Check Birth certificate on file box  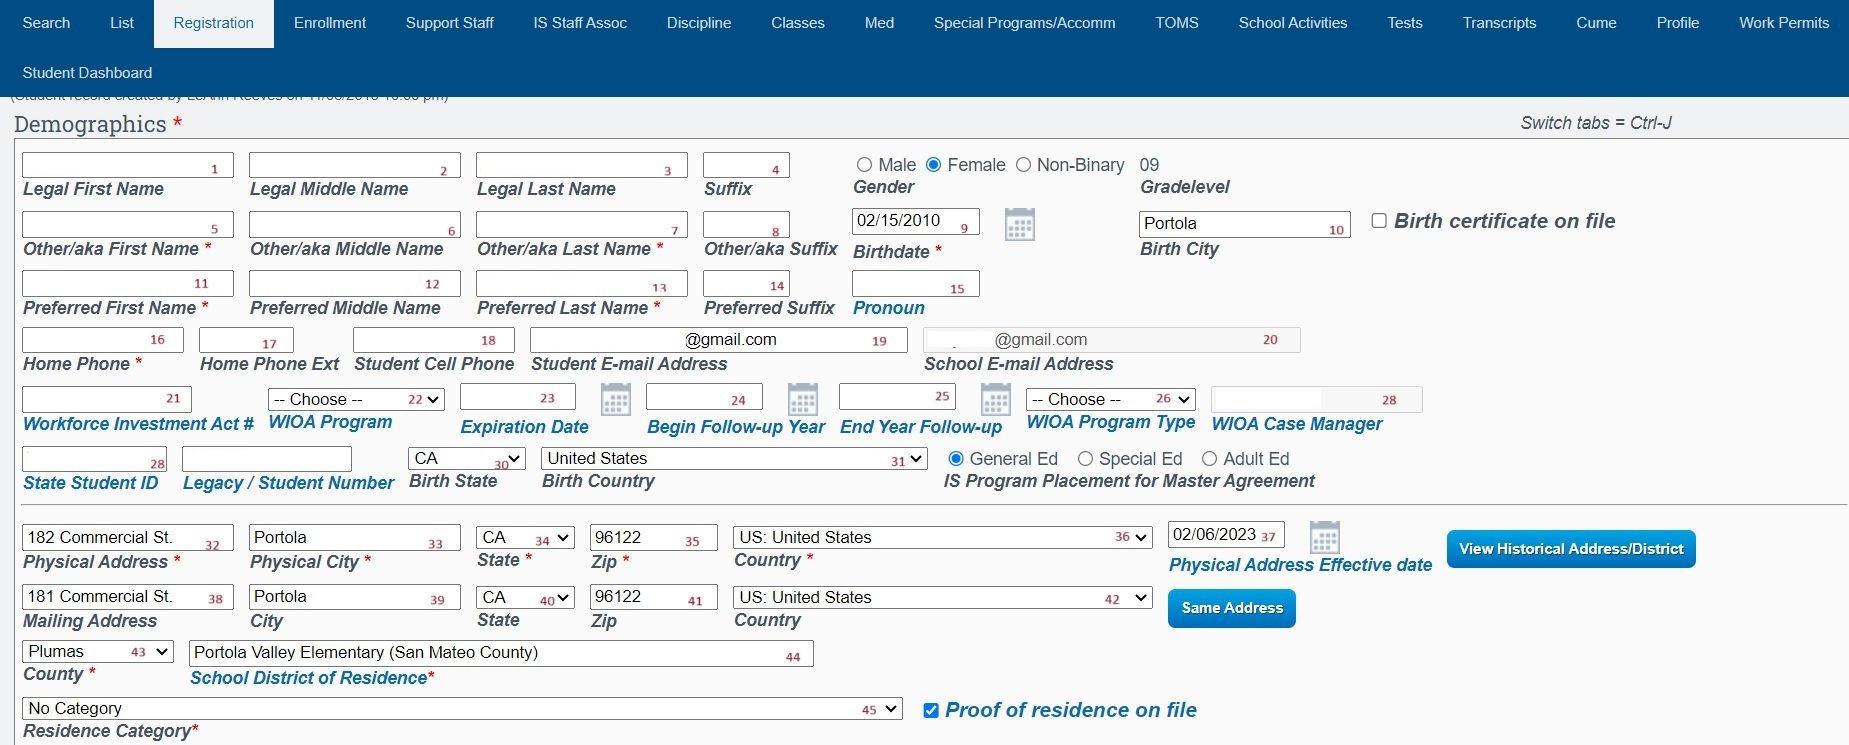coord(1379,221)
